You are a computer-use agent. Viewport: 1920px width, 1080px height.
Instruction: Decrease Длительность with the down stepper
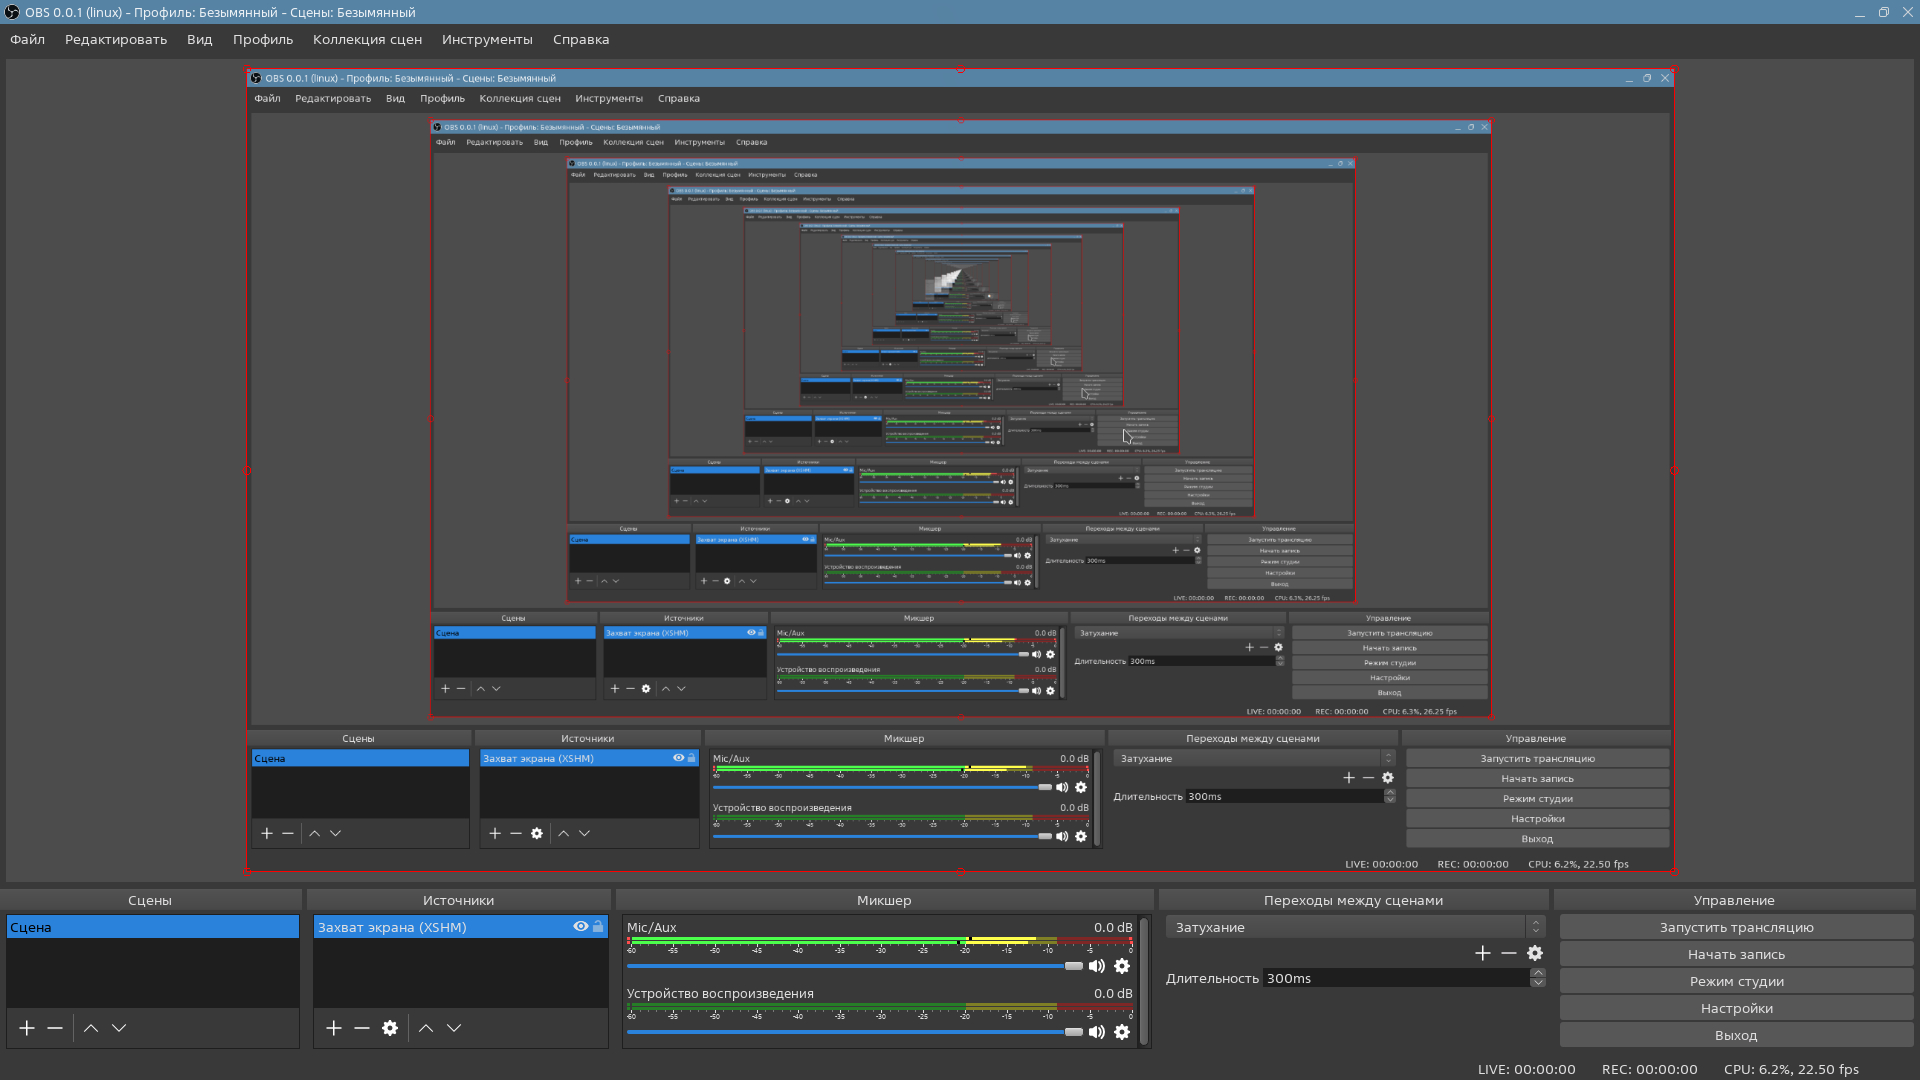[x=1538, y=984]
